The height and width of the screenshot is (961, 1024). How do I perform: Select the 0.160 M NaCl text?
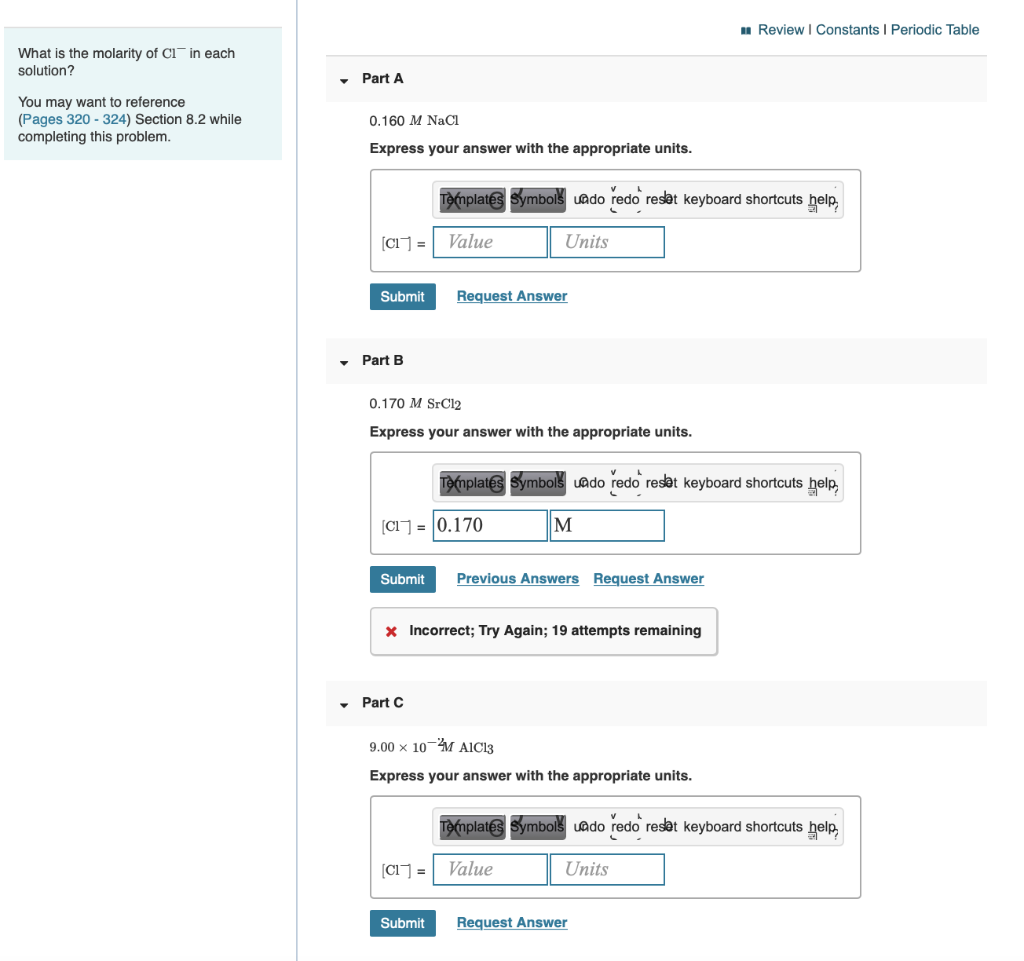[x=414, y=121]
